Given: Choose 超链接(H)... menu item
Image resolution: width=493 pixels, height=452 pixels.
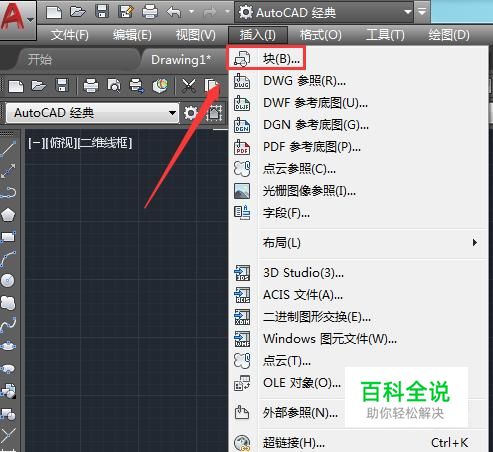Looking at the screenshot, I should point(358,443).
